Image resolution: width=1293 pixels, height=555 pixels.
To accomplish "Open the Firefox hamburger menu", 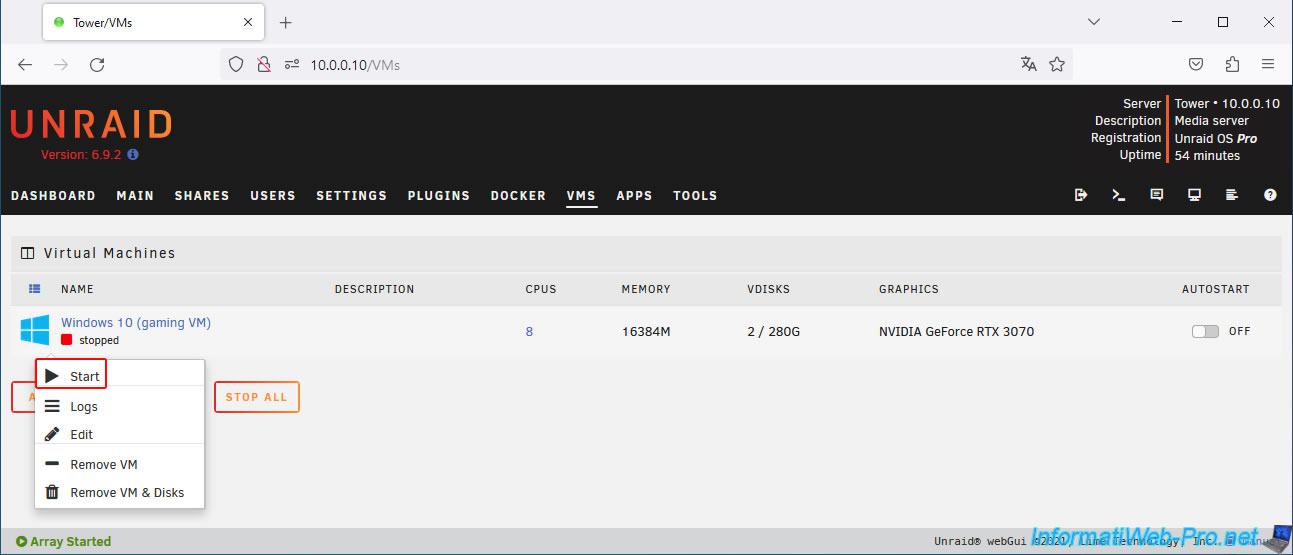I will pos(1268,64).
